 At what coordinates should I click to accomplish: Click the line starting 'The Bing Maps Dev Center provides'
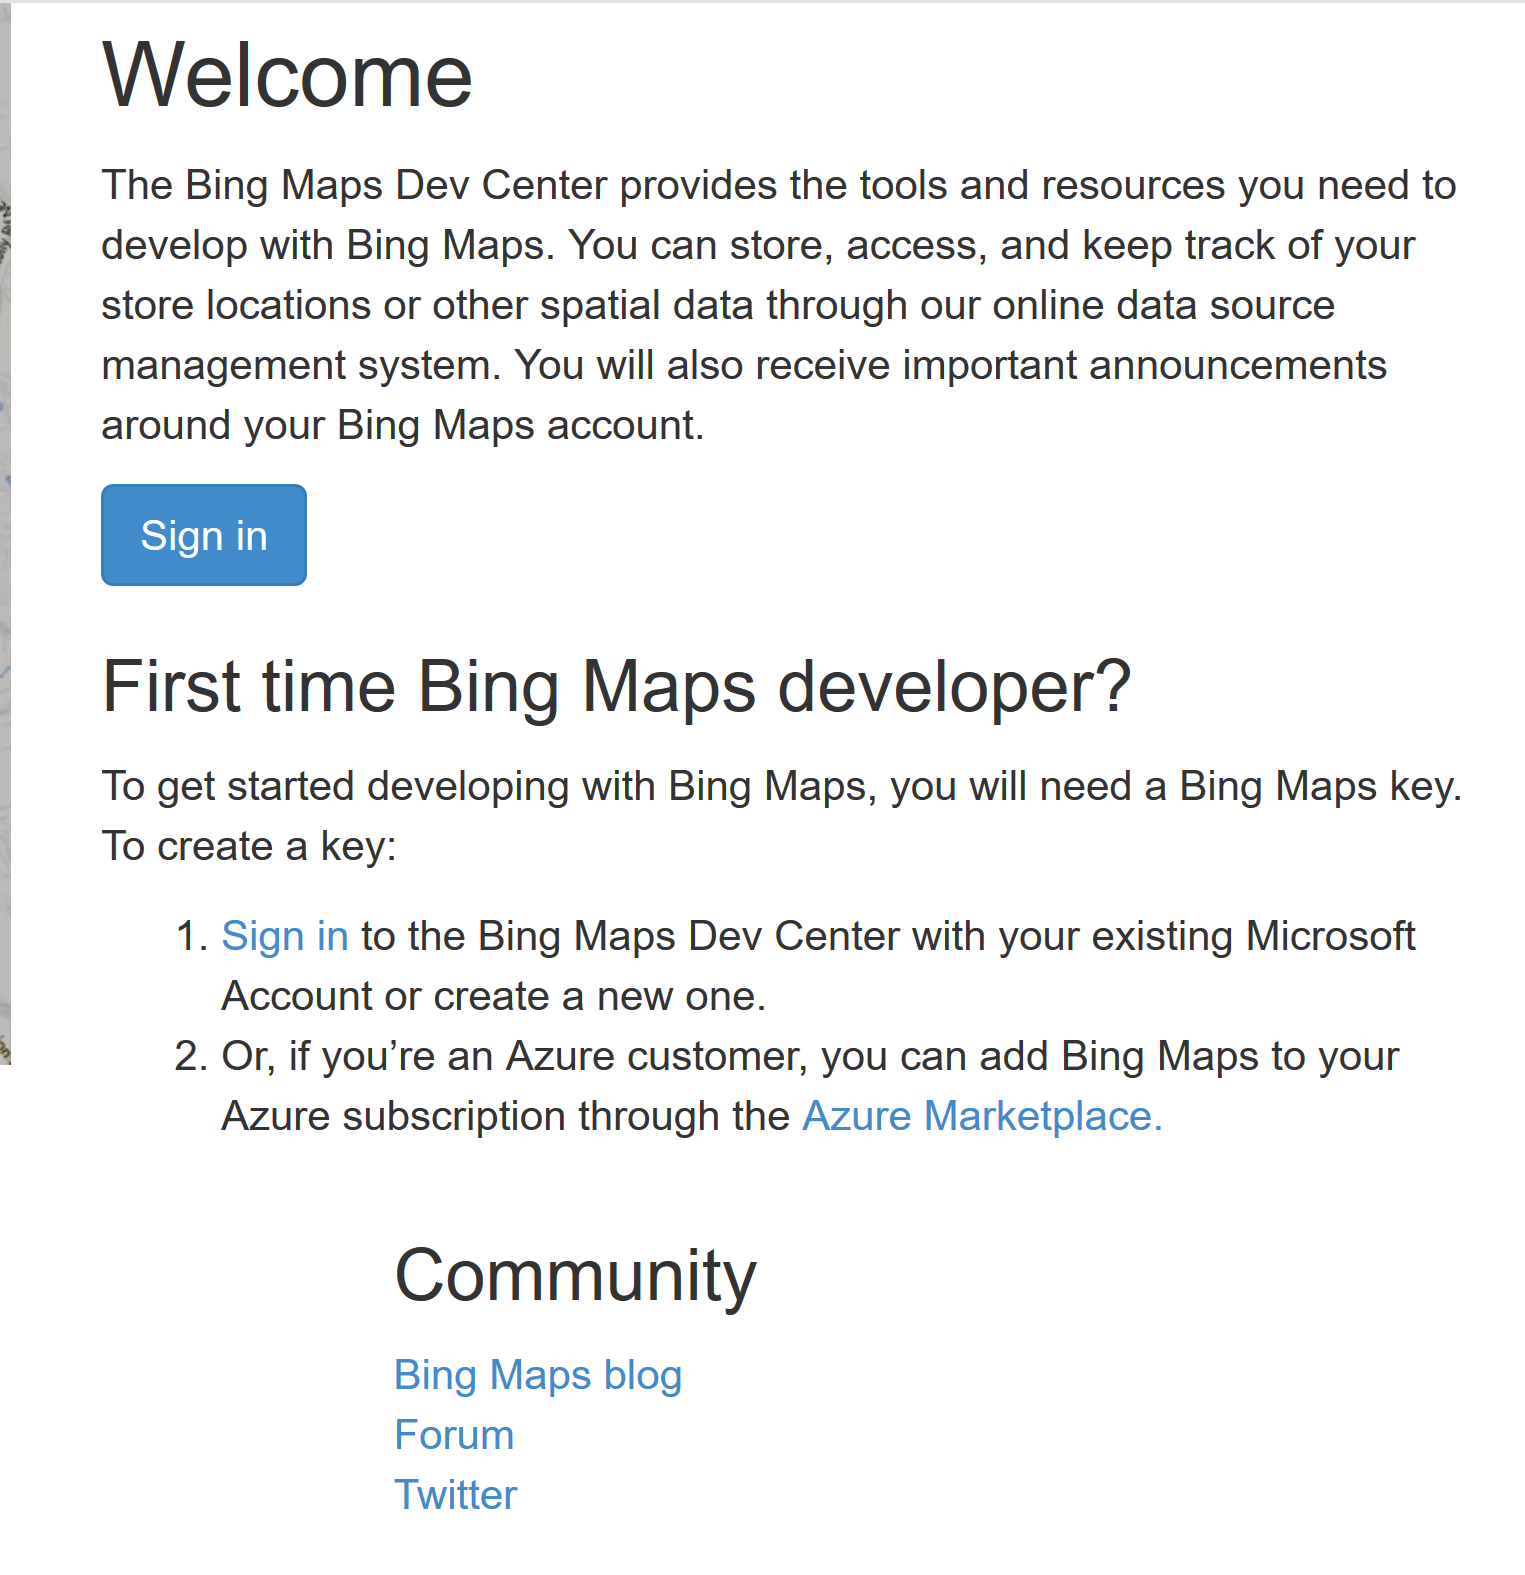[x=778, y=186]
